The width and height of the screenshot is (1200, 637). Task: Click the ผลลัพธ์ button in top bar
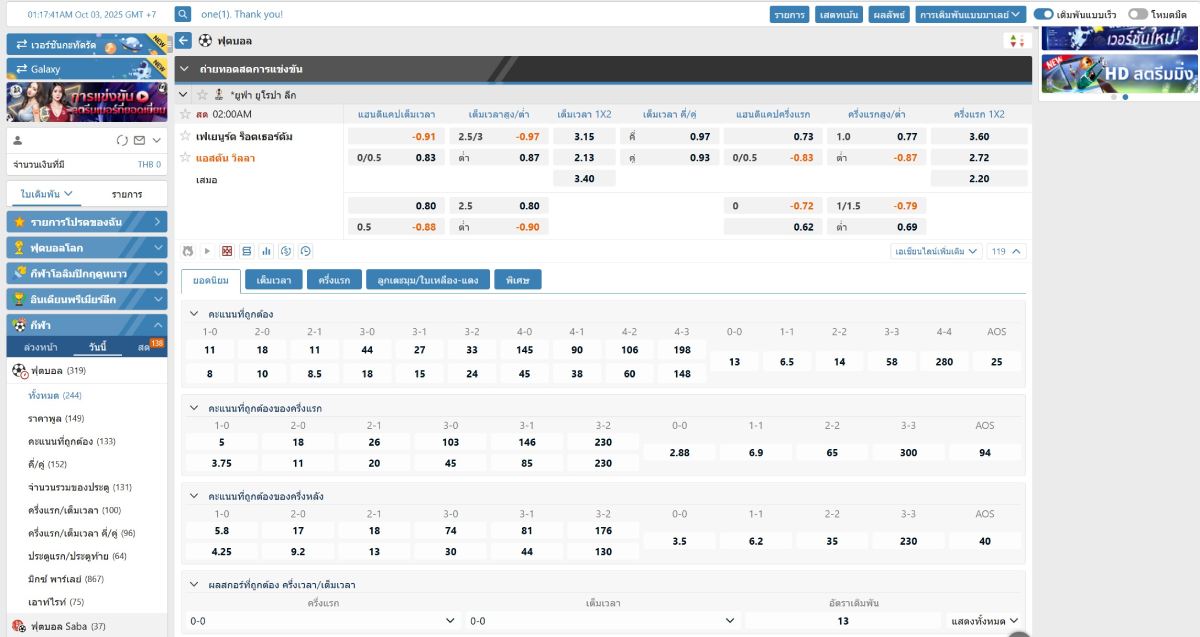[x=888, y=14]
